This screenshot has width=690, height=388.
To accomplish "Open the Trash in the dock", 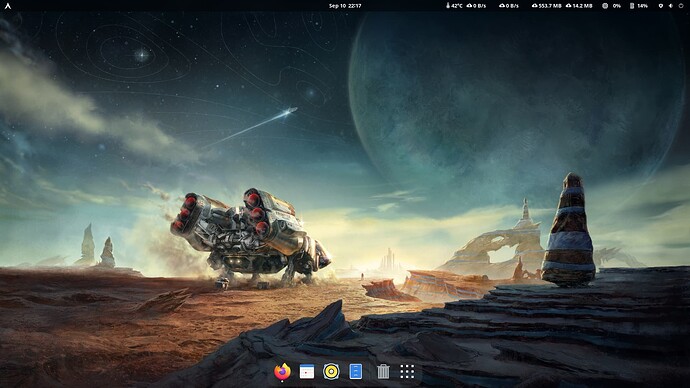I will point(383,372).
